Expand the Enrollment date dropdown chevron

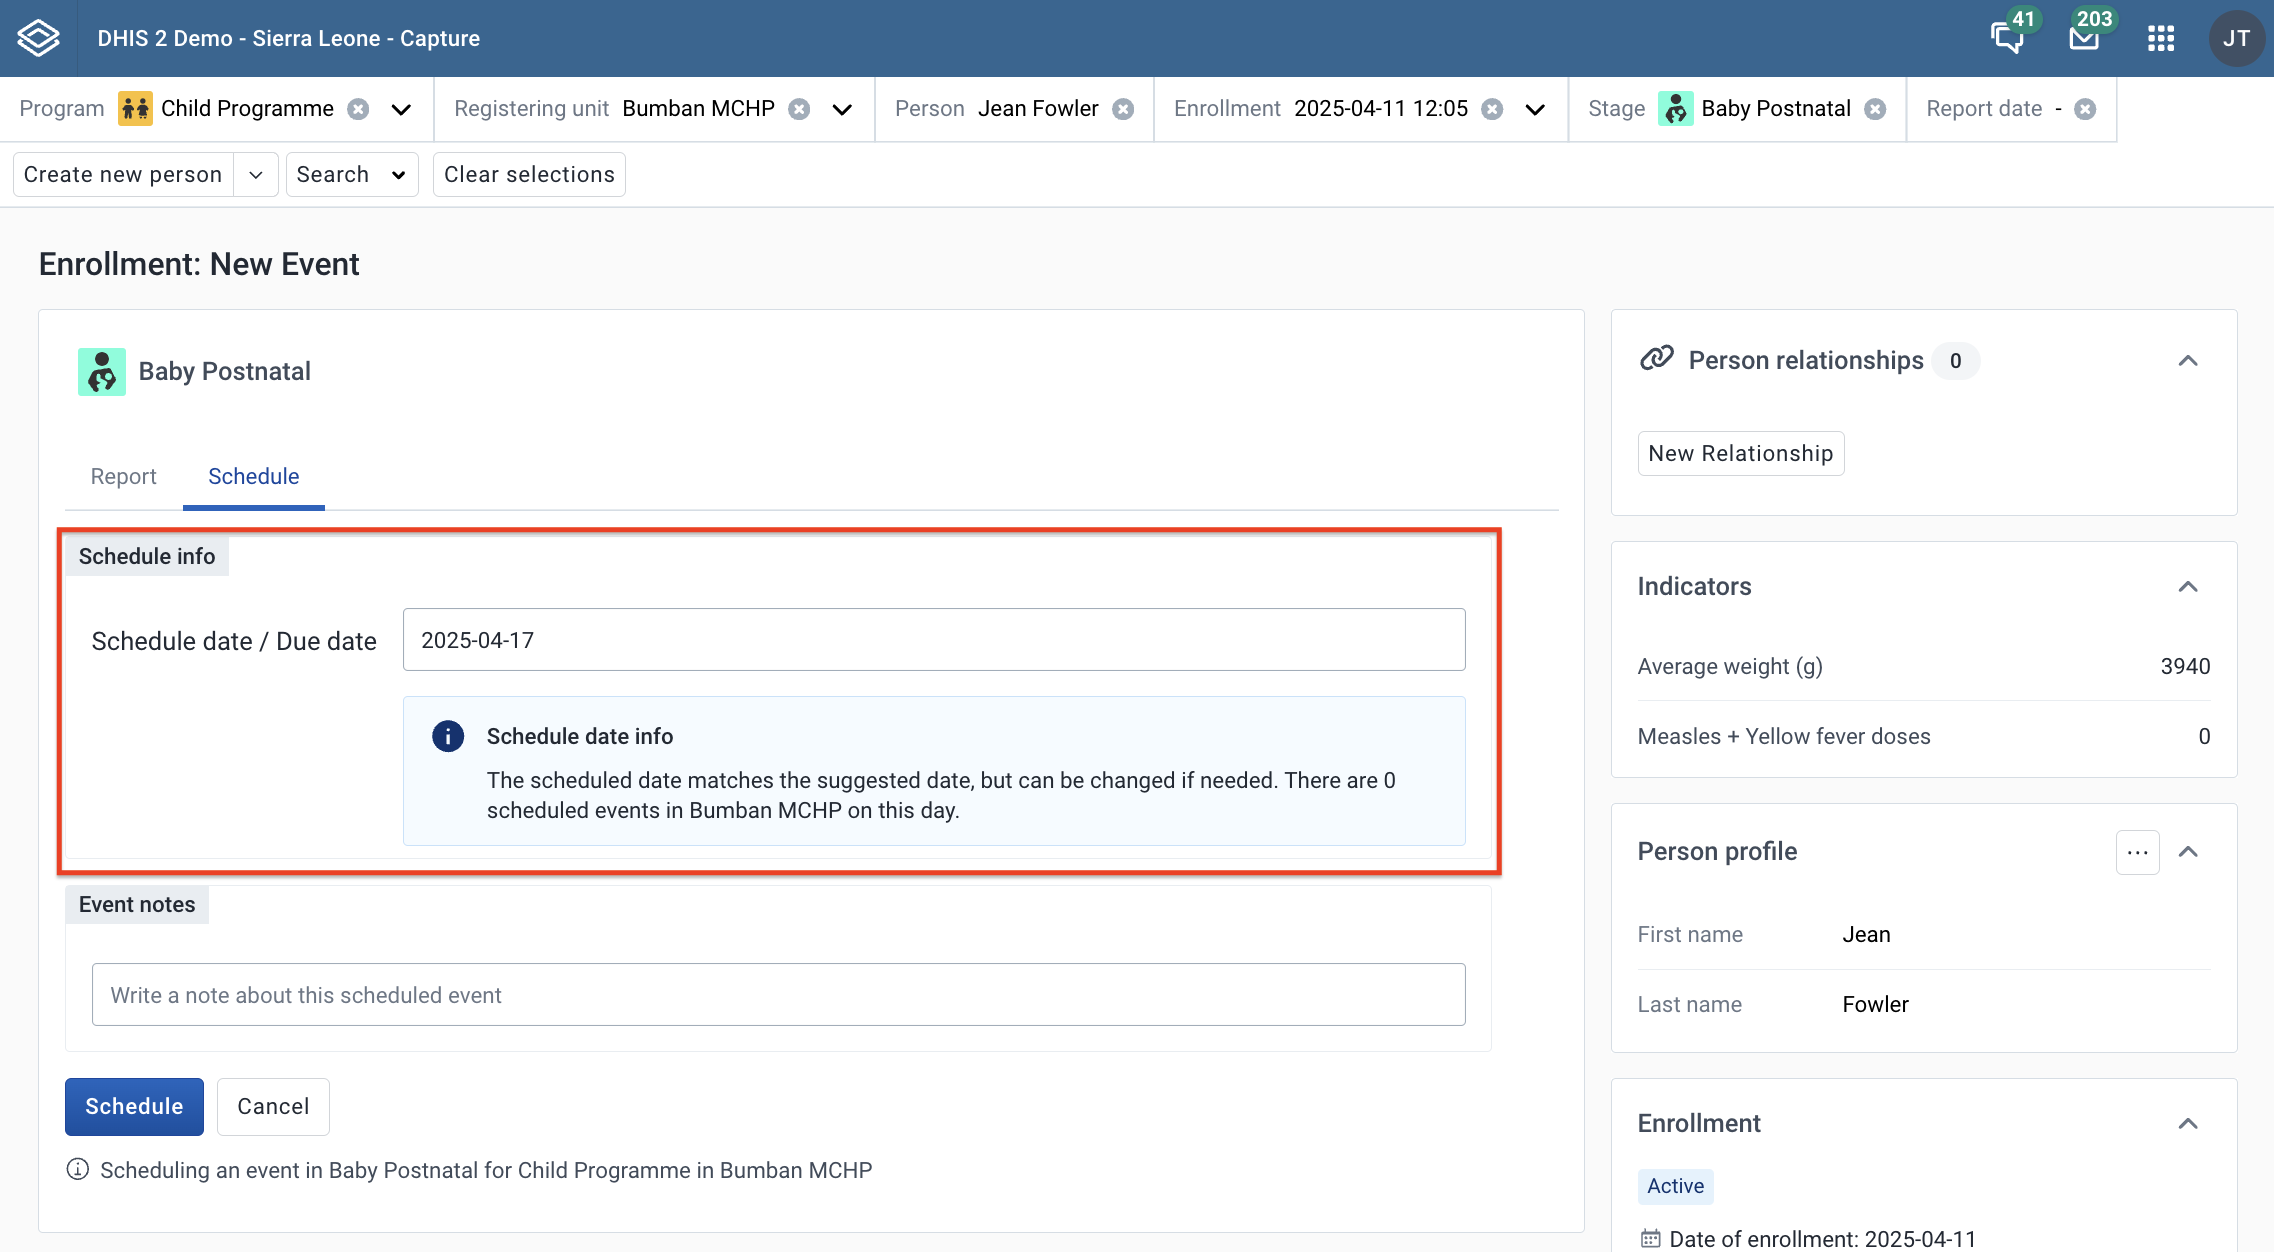tap(1535, 109)
